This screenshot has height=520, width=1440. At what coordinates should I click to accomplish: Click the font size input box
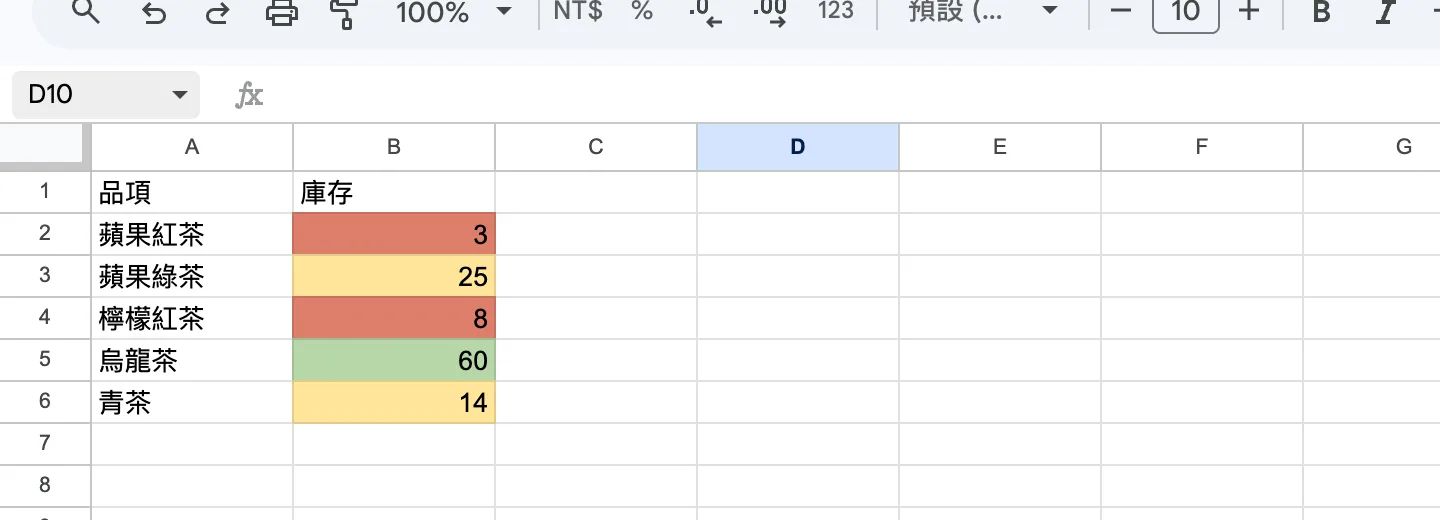pos(1185,13)
